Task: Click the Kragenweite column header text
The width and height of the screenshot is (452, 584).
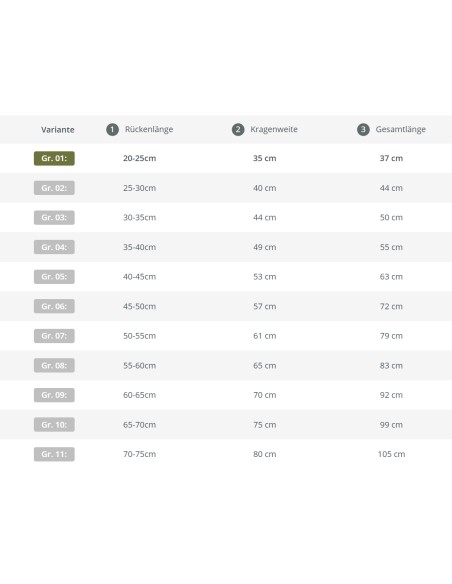Action: tap(274, 130)
